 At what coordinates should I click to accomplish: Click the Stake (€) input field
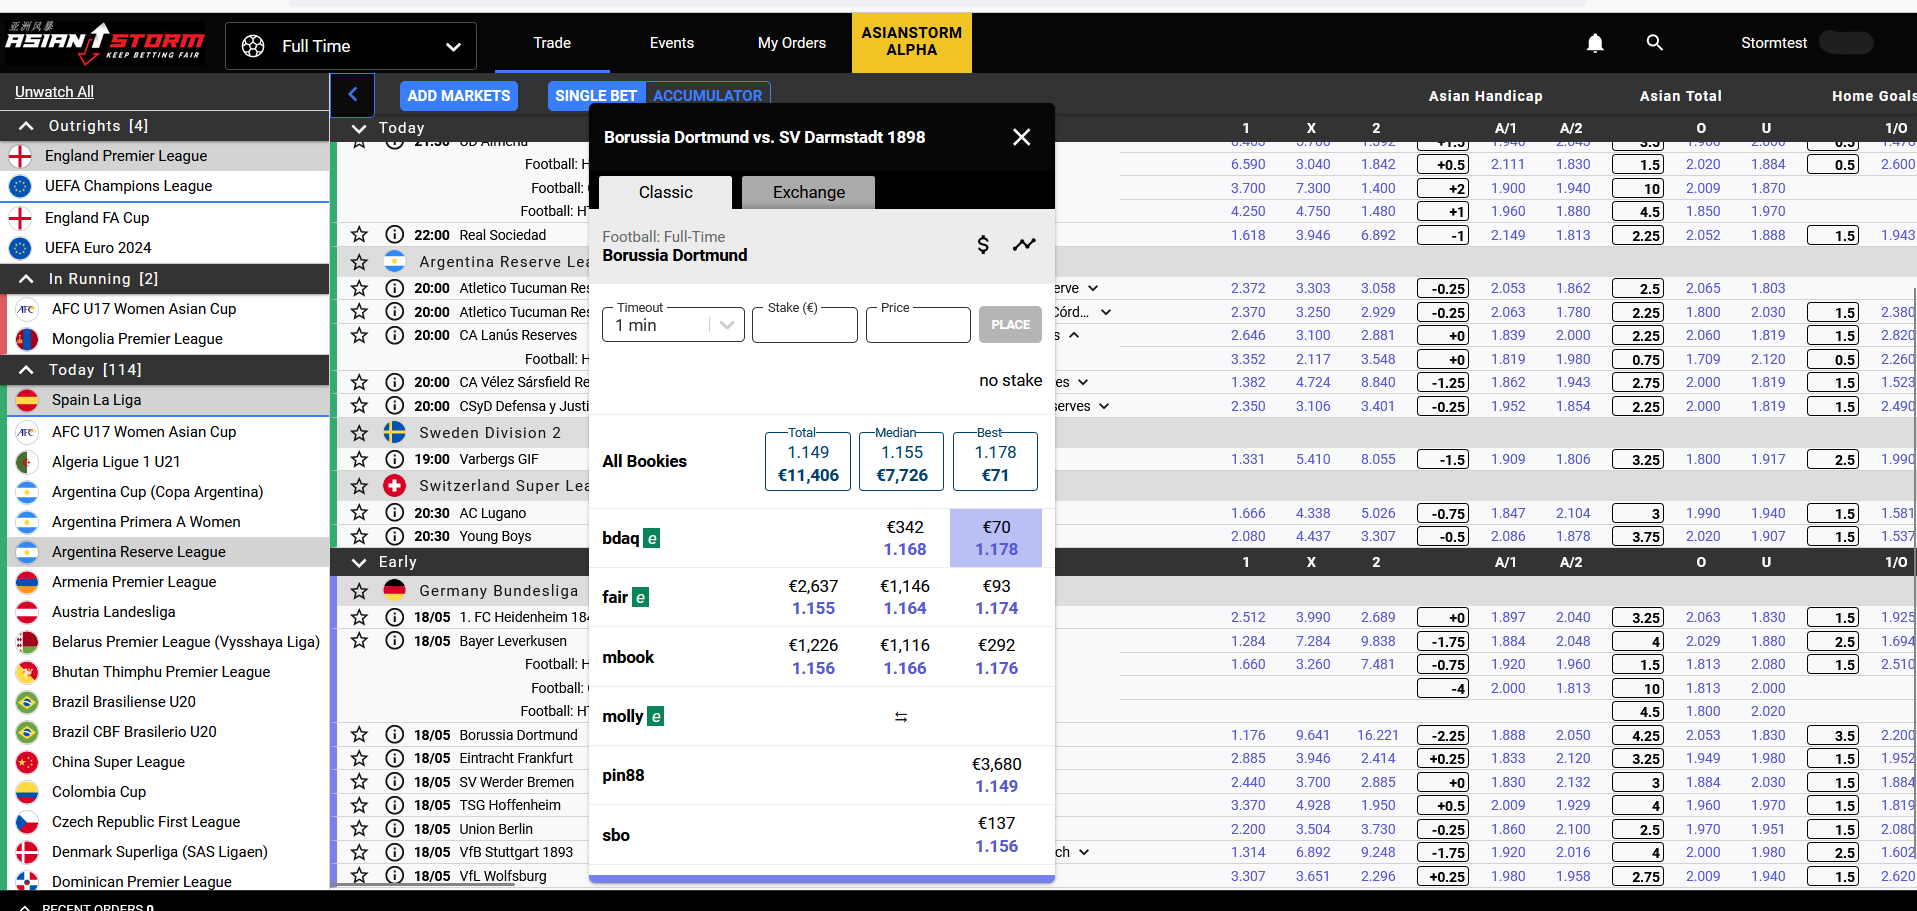[805, 325]
